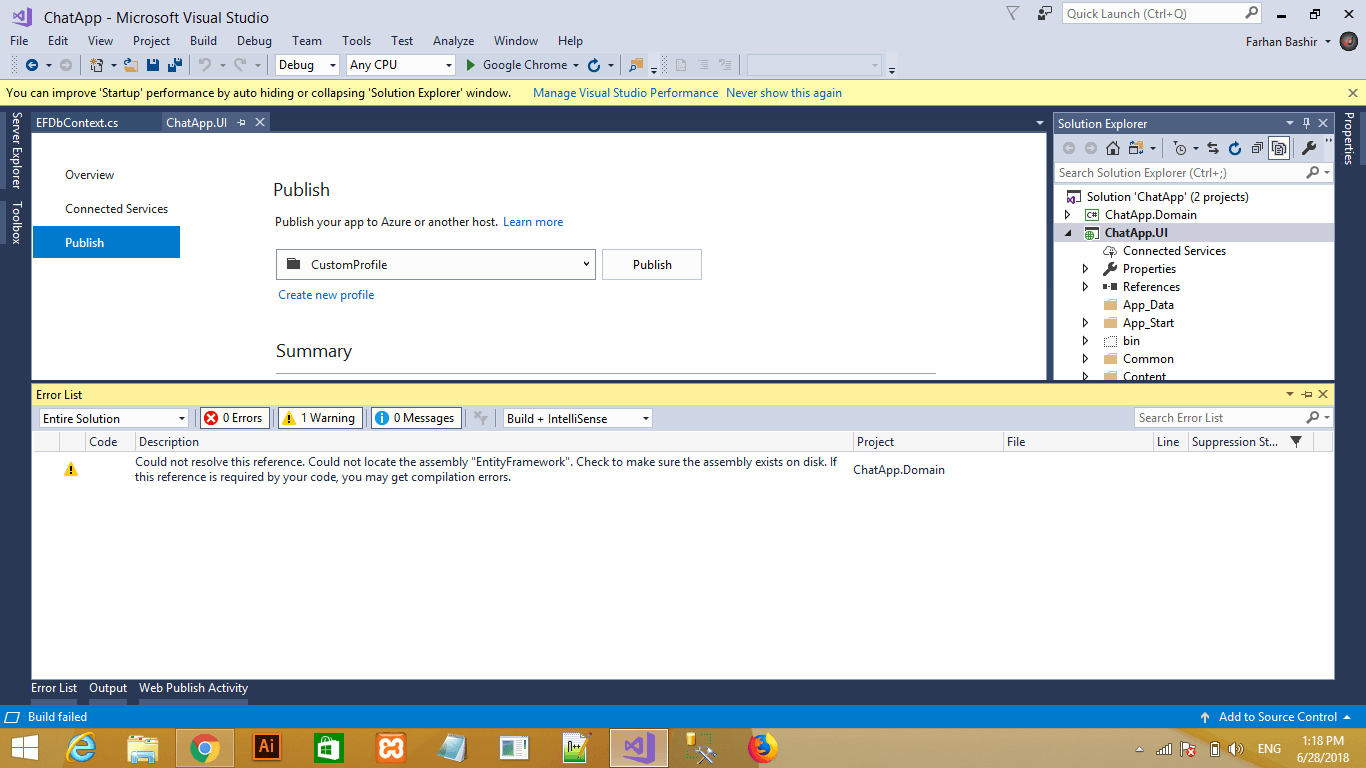Open the Debug menu
The height and width of the screenshot is (768, 1366).
click(254, 41)
